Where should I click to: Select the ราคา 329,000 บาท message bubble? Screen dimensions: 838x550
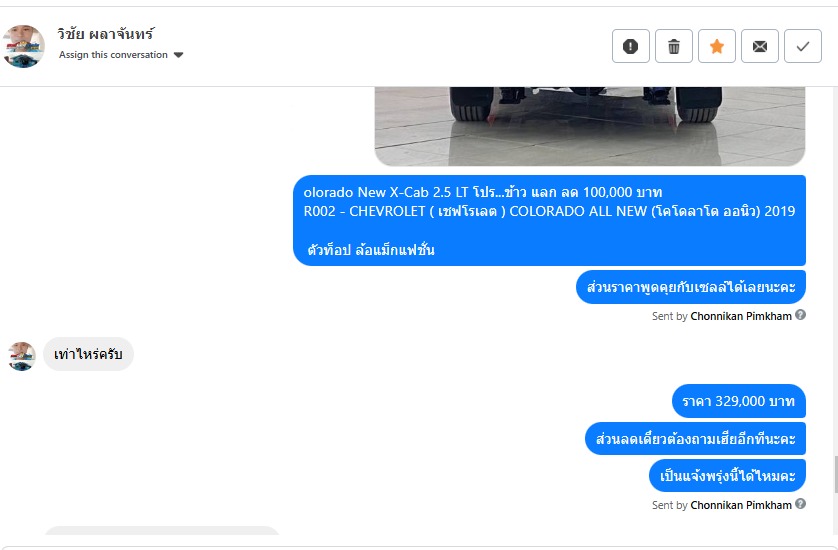(x=739, y=401)
